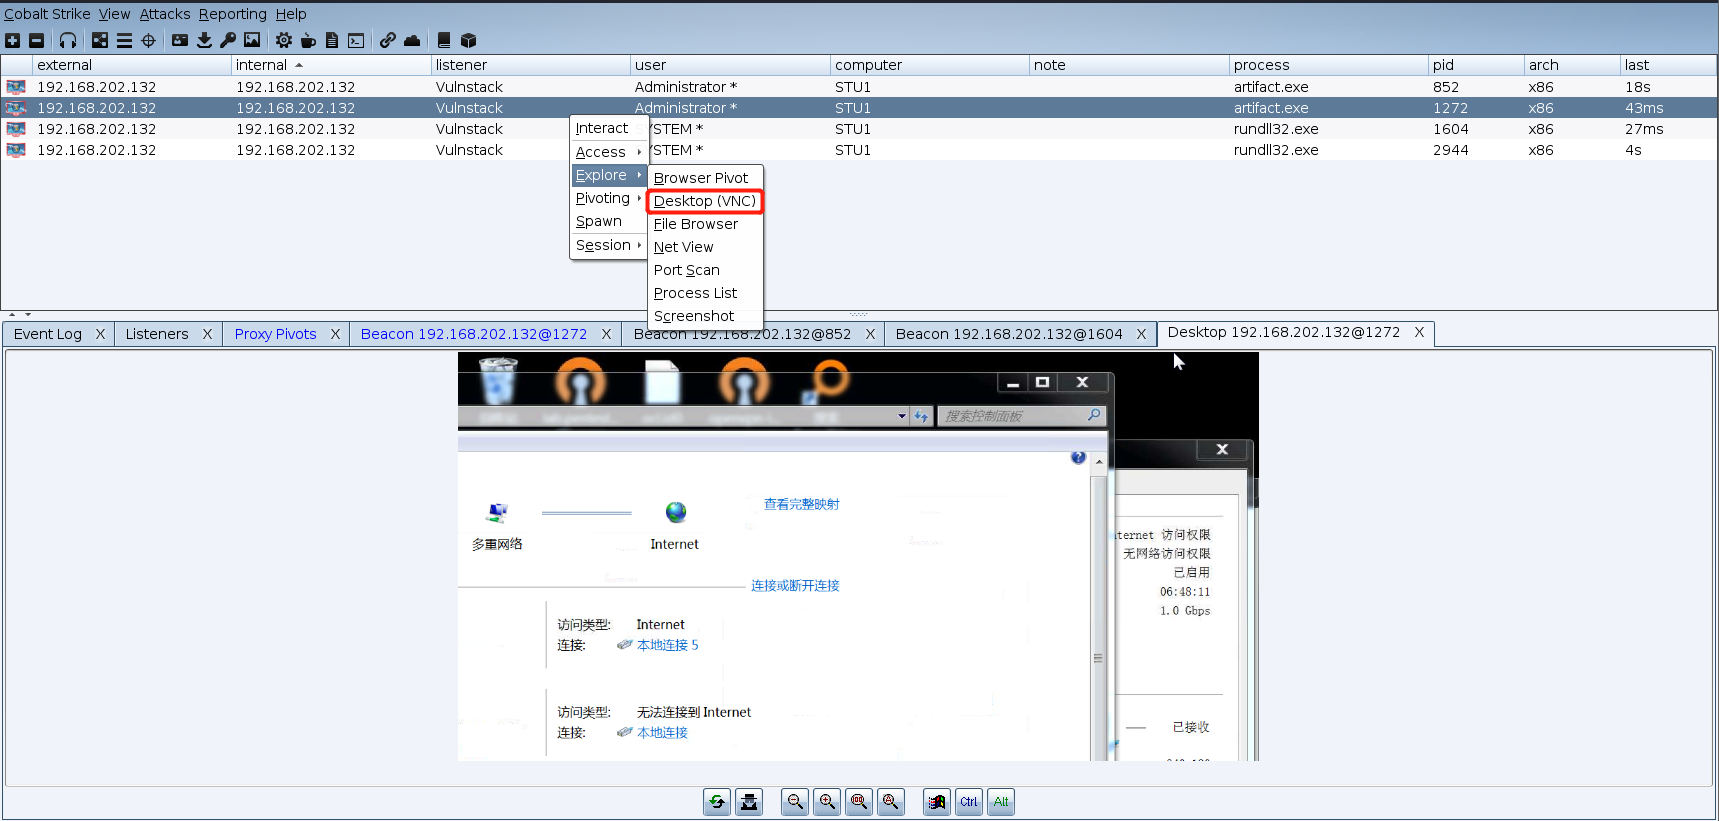Select the session row with pid 852
This screenshot has height=821, width=1719.
[859, 87]
